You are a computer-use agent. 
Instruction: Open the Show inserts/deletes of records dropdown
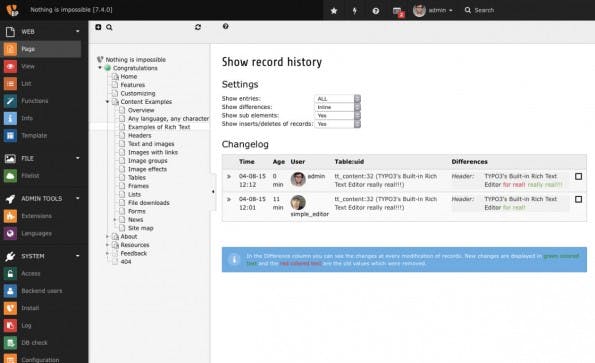tap(337, 124)
